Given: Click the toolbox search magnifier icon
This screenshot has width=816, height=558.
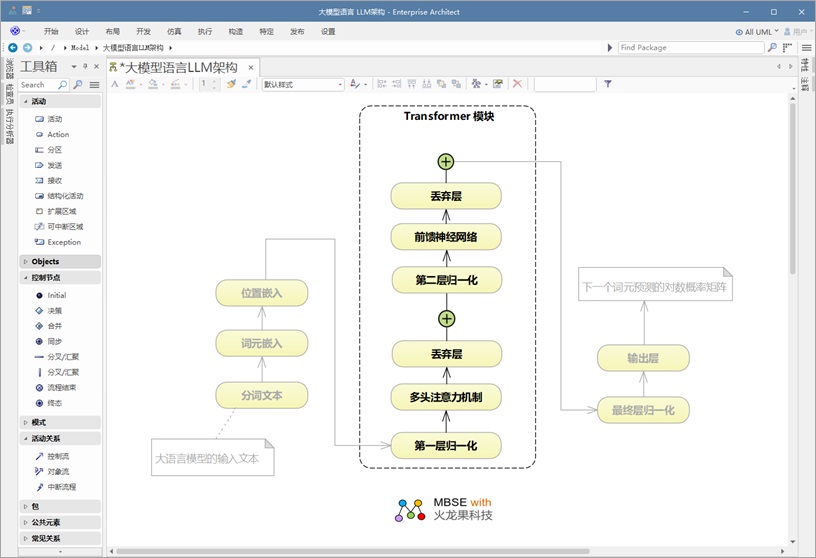Looking at the screenshot, I should (63, 85).
